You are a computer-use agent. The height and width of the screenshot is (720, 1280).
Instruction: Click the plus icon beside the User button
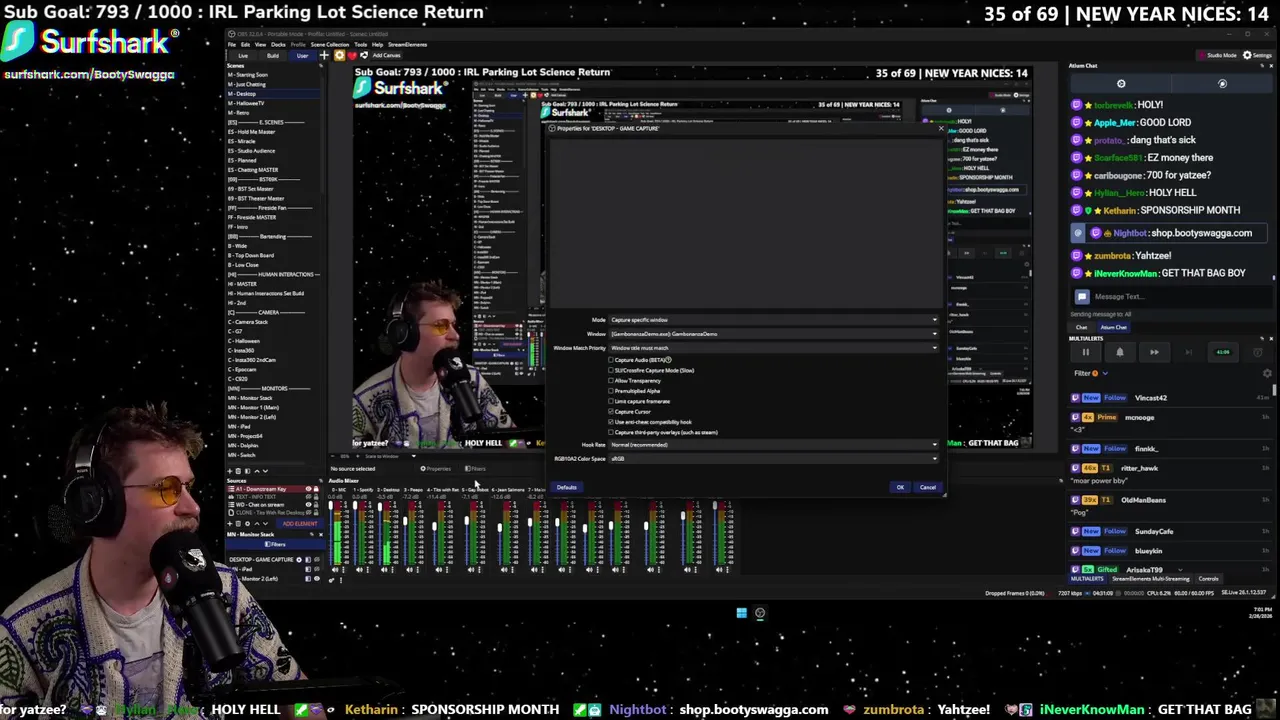324,55
